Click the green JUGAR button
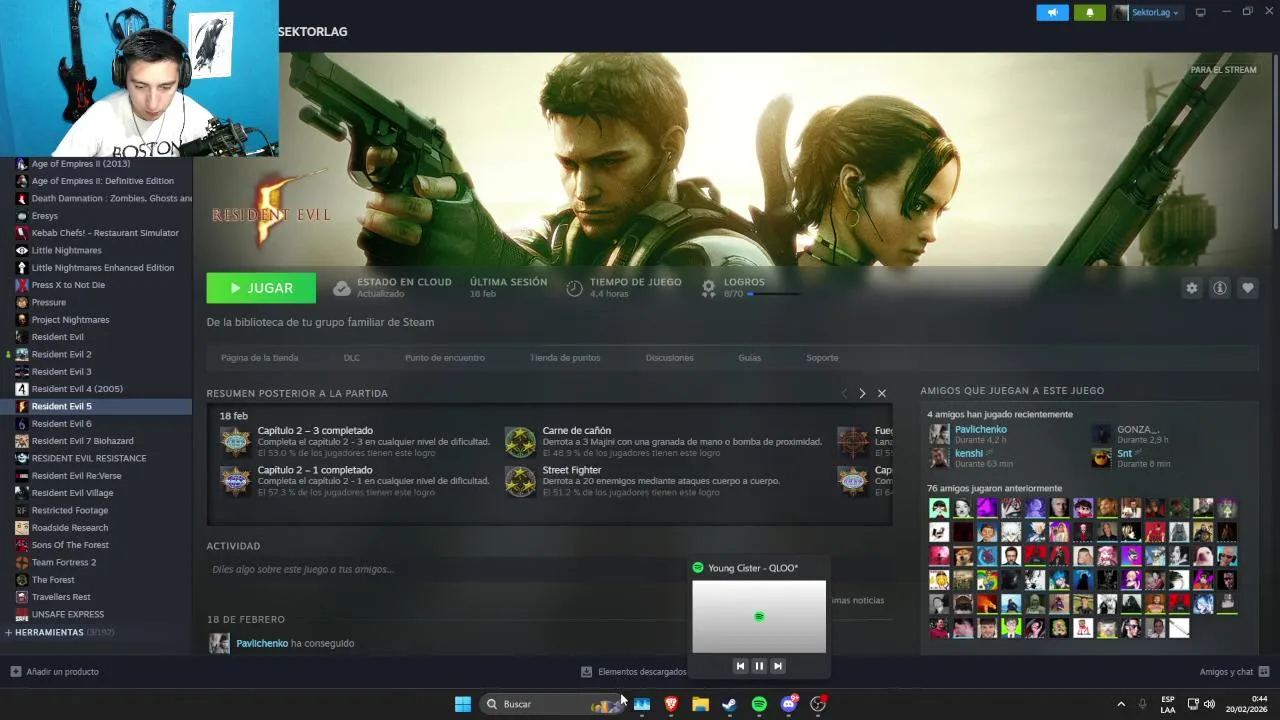 (261, 288)
